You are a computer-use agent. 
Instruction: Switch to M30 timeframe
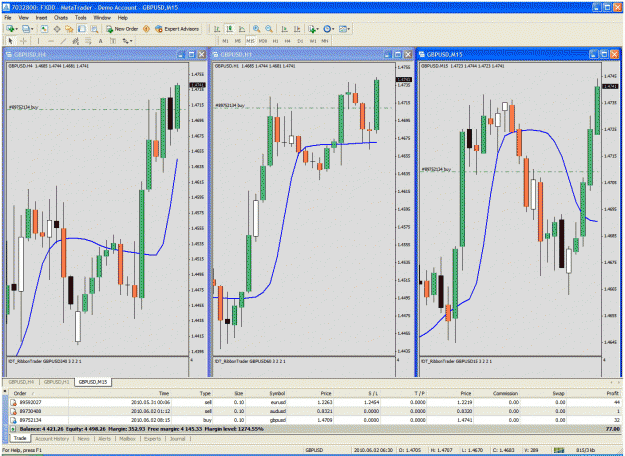tap(263, 41)
